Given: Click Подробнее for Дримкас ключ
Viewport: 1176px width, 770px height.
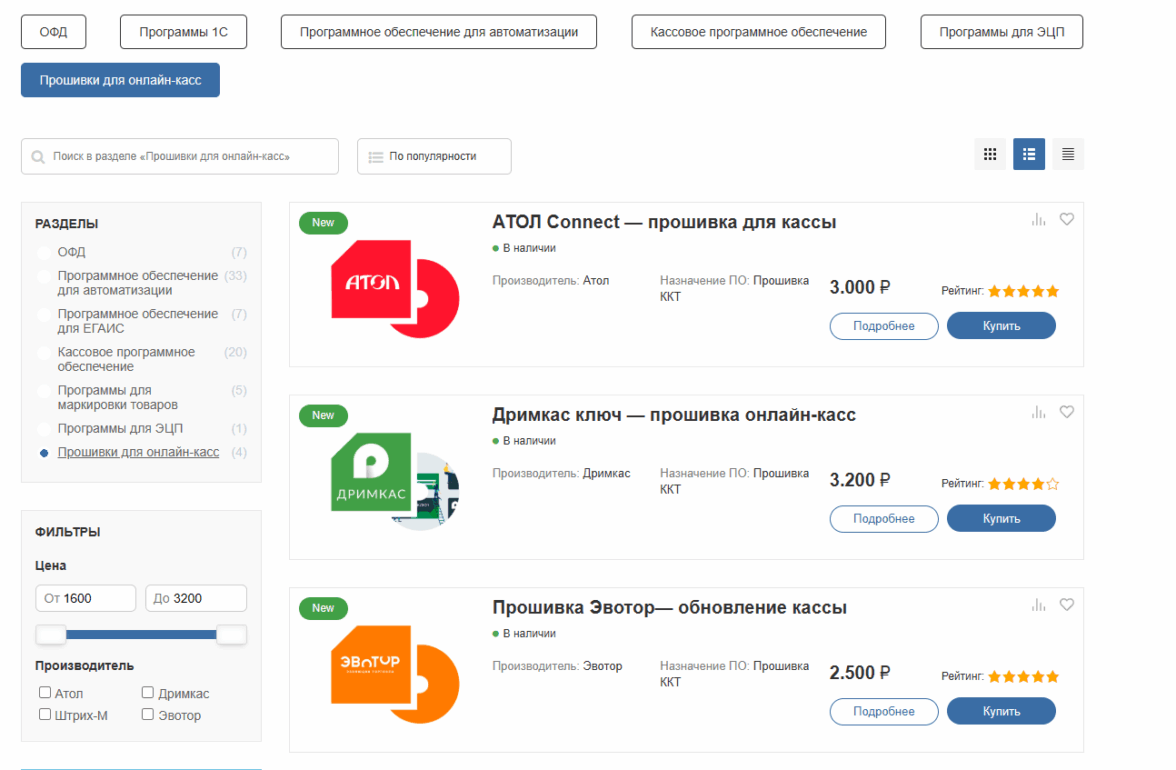Looking at the screenshot, I should click(x=884, y=519).
